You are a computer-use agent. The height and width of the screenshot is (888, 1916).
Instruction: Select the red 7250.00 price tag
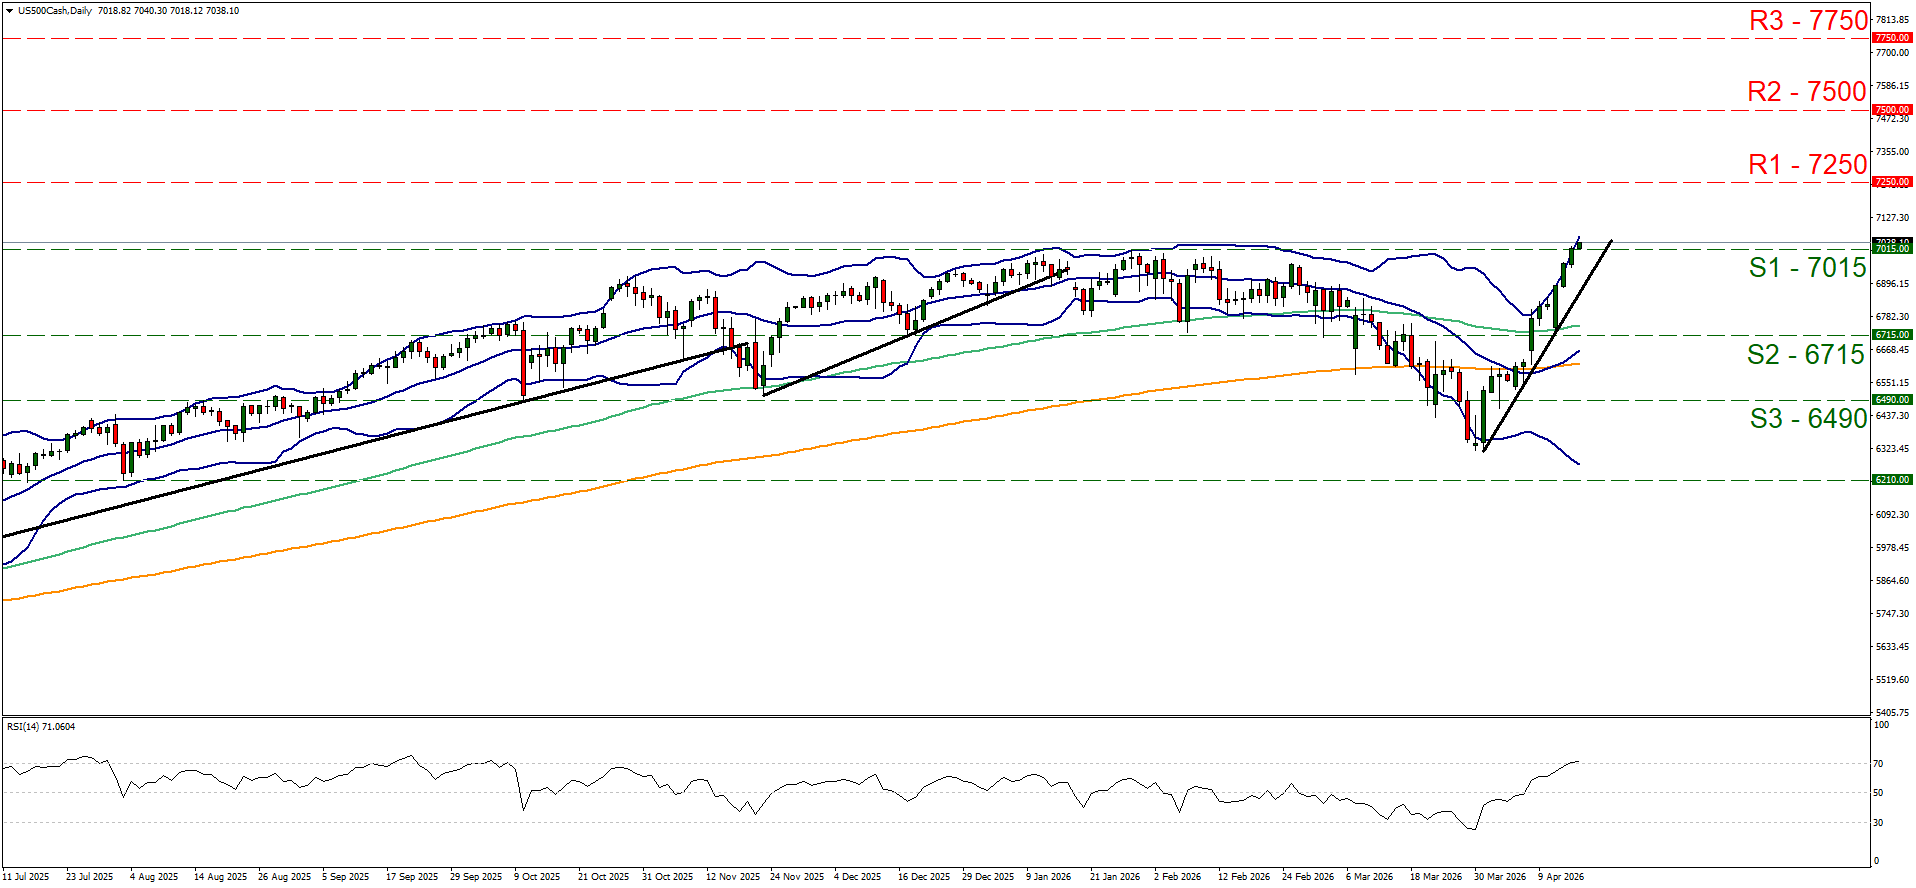[x=1891, y=182]
